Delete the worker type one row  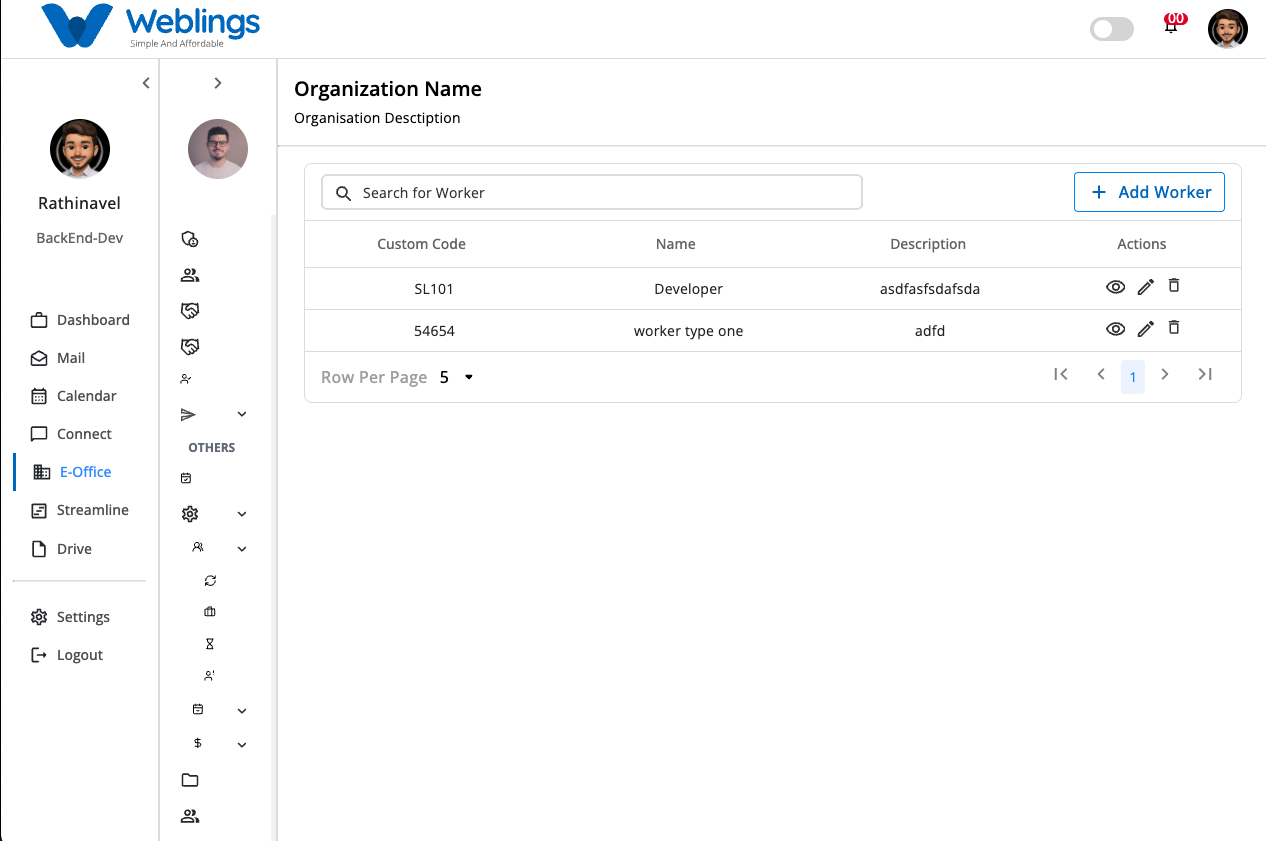(1174, 327)
